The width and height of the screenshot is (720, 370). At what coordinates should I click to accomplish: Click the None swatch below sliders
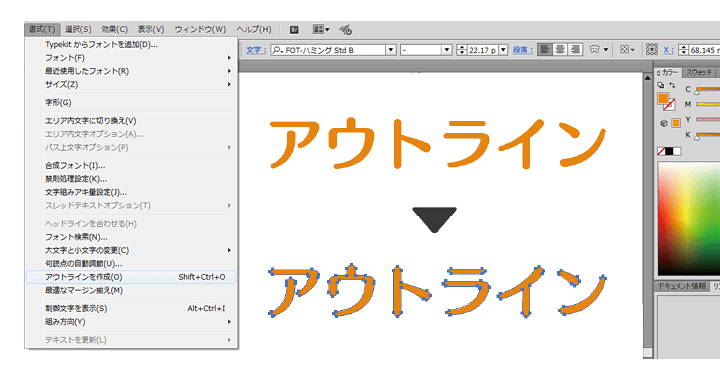point(661,151)
